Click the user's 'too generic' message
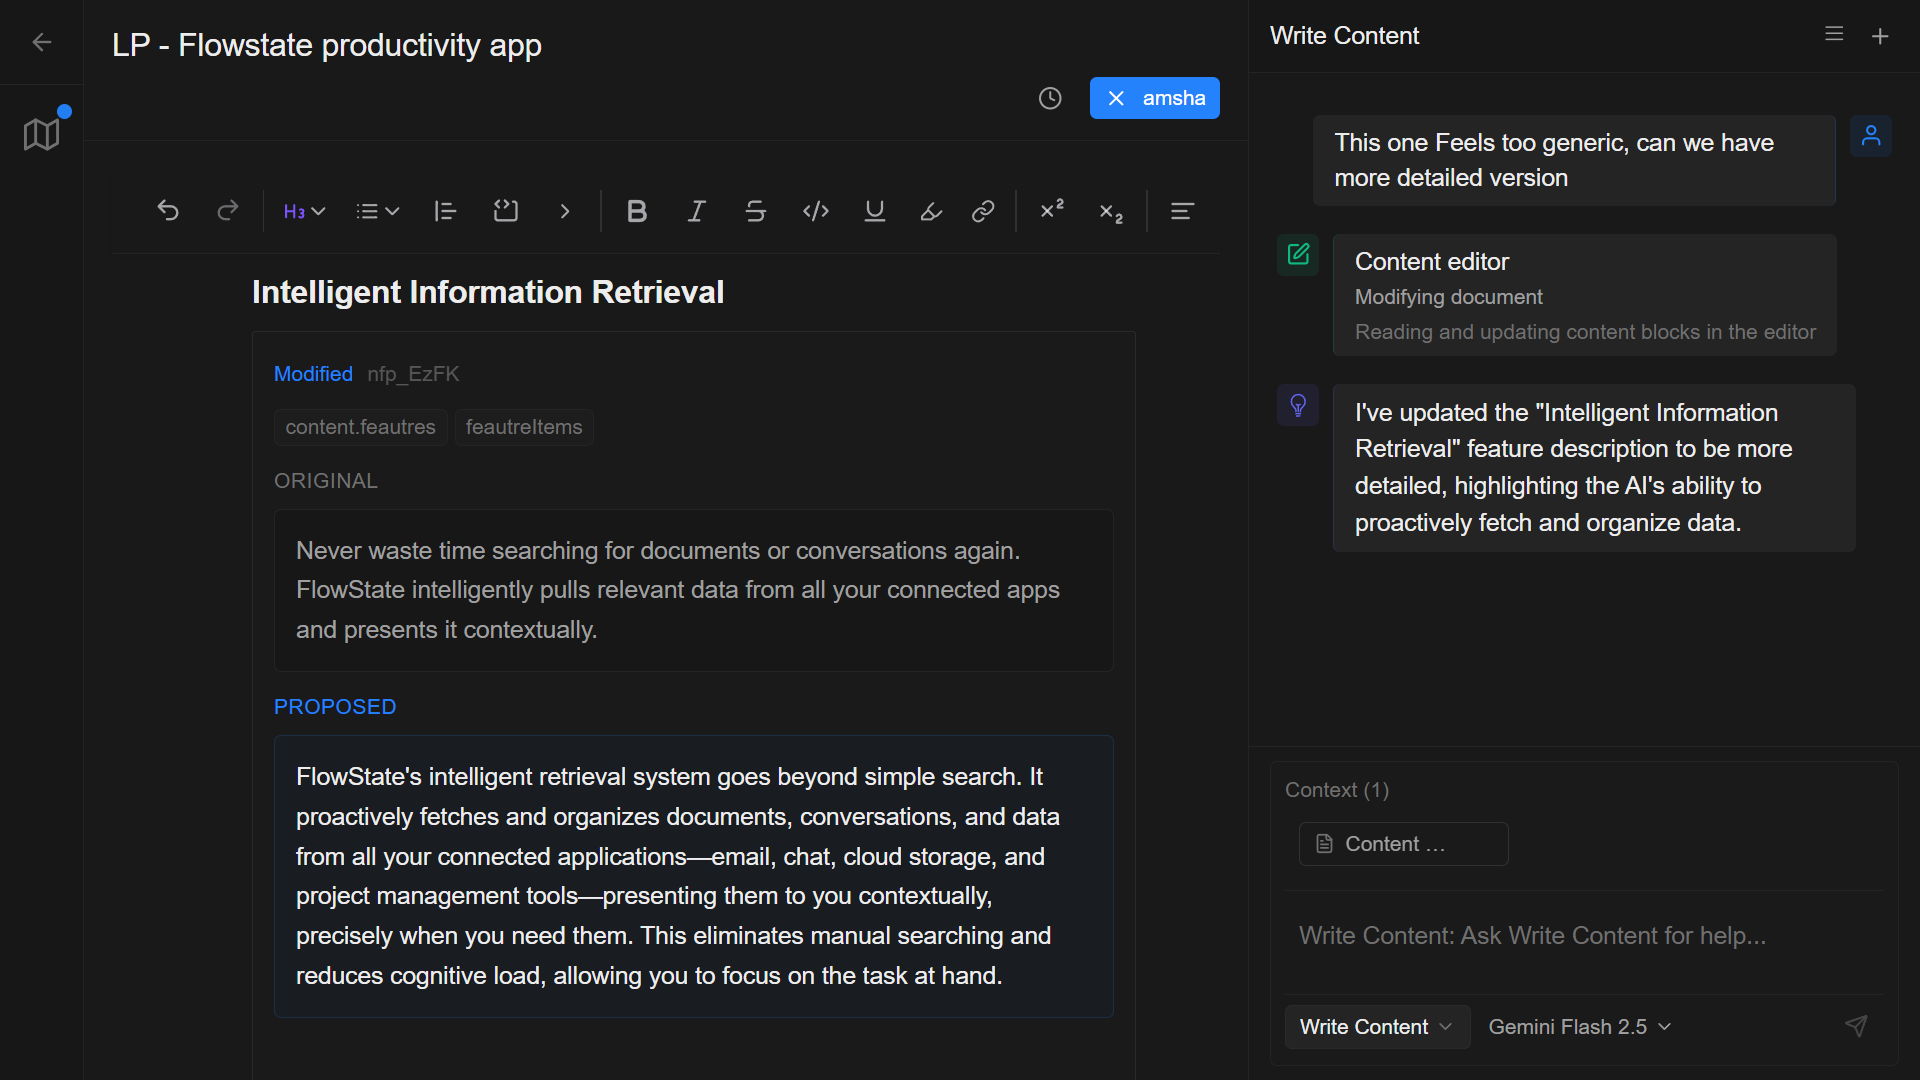Image resolution: width=1920 pixels, height=1080 pixels. (1574, 160)
